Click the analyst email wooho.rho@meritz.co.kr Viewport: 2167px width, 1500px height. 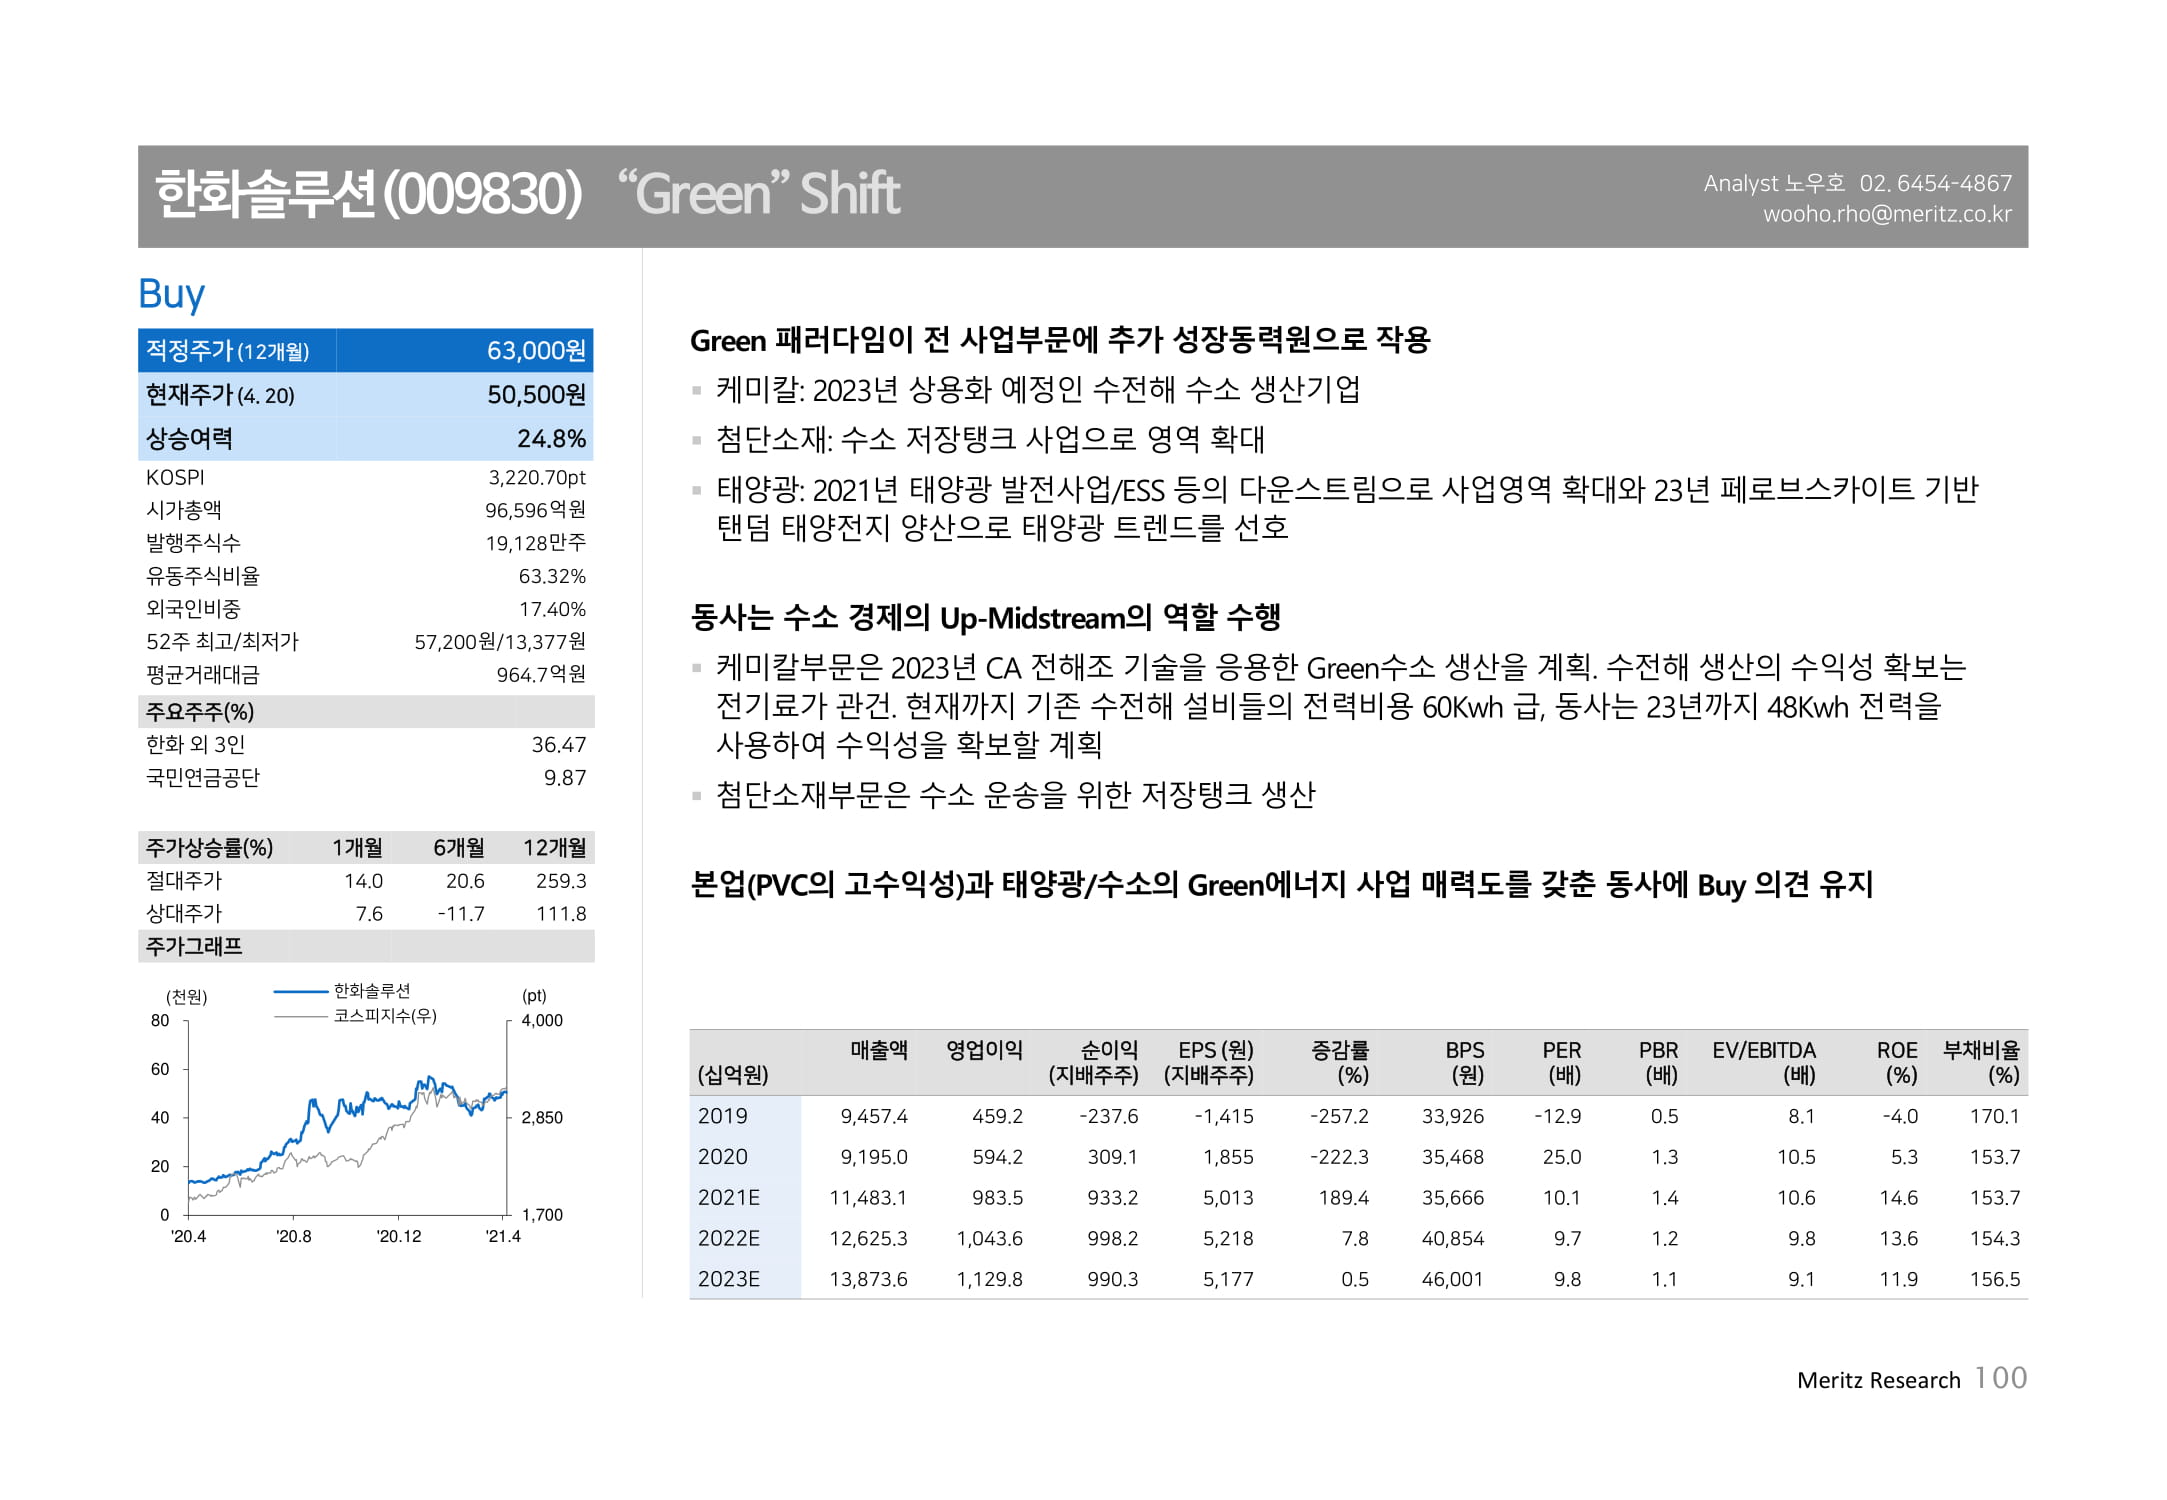[x=1886, y=214]
